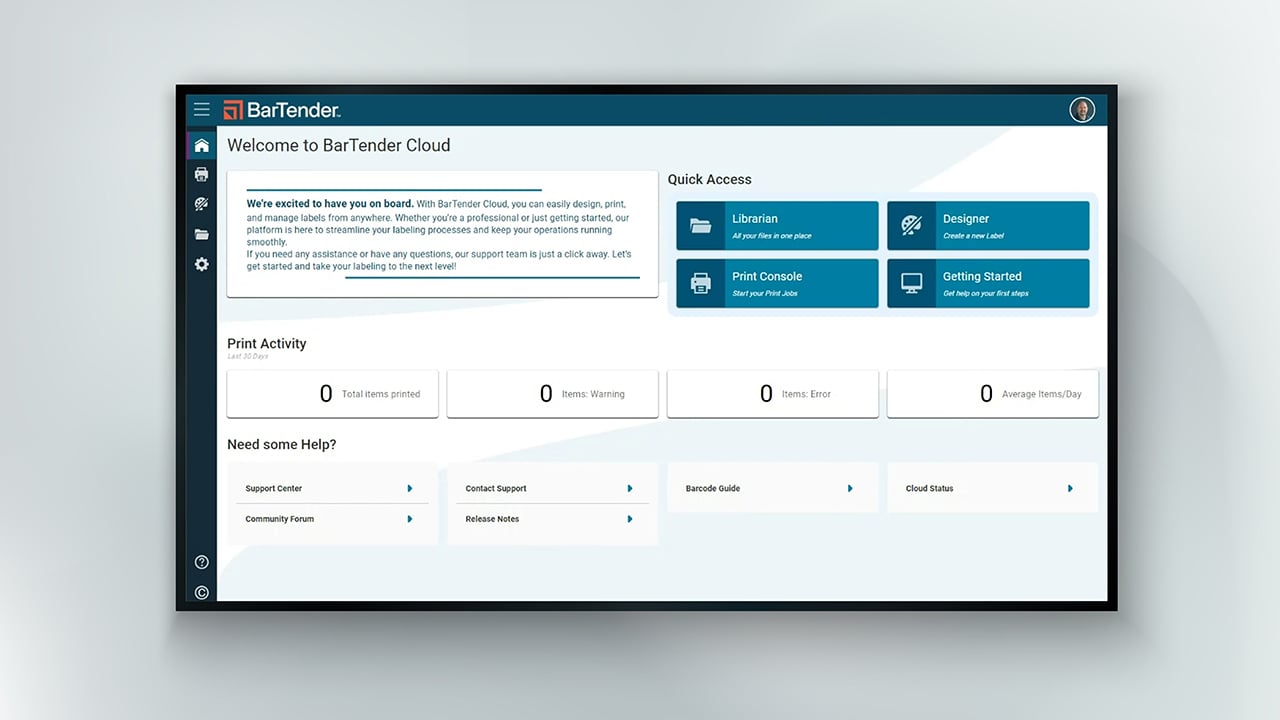1280x720 pixels.
Task: Open the settings gear in the sidebar
Action: [x=201, y=264]
